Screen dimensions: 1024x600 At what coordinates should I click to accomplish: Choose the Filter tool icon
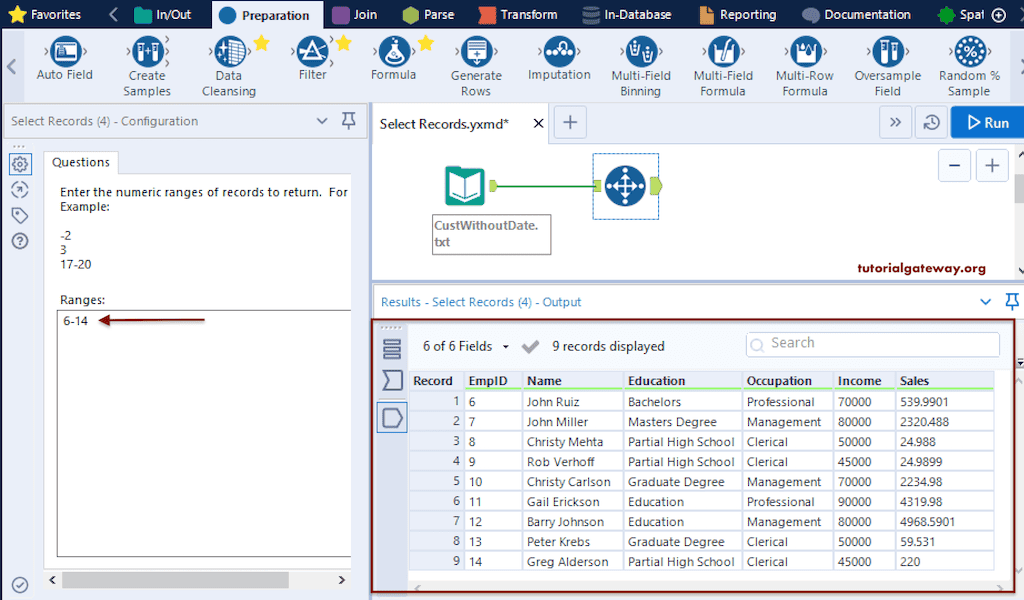click(x=313, y=51)
